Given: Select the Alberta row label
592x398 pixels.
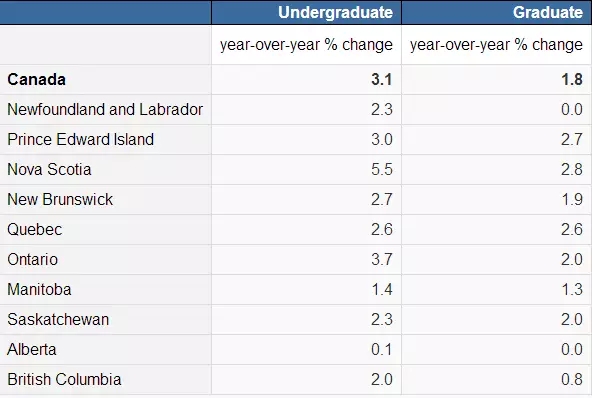Looking at the screenshot, I should click(32, 350).
